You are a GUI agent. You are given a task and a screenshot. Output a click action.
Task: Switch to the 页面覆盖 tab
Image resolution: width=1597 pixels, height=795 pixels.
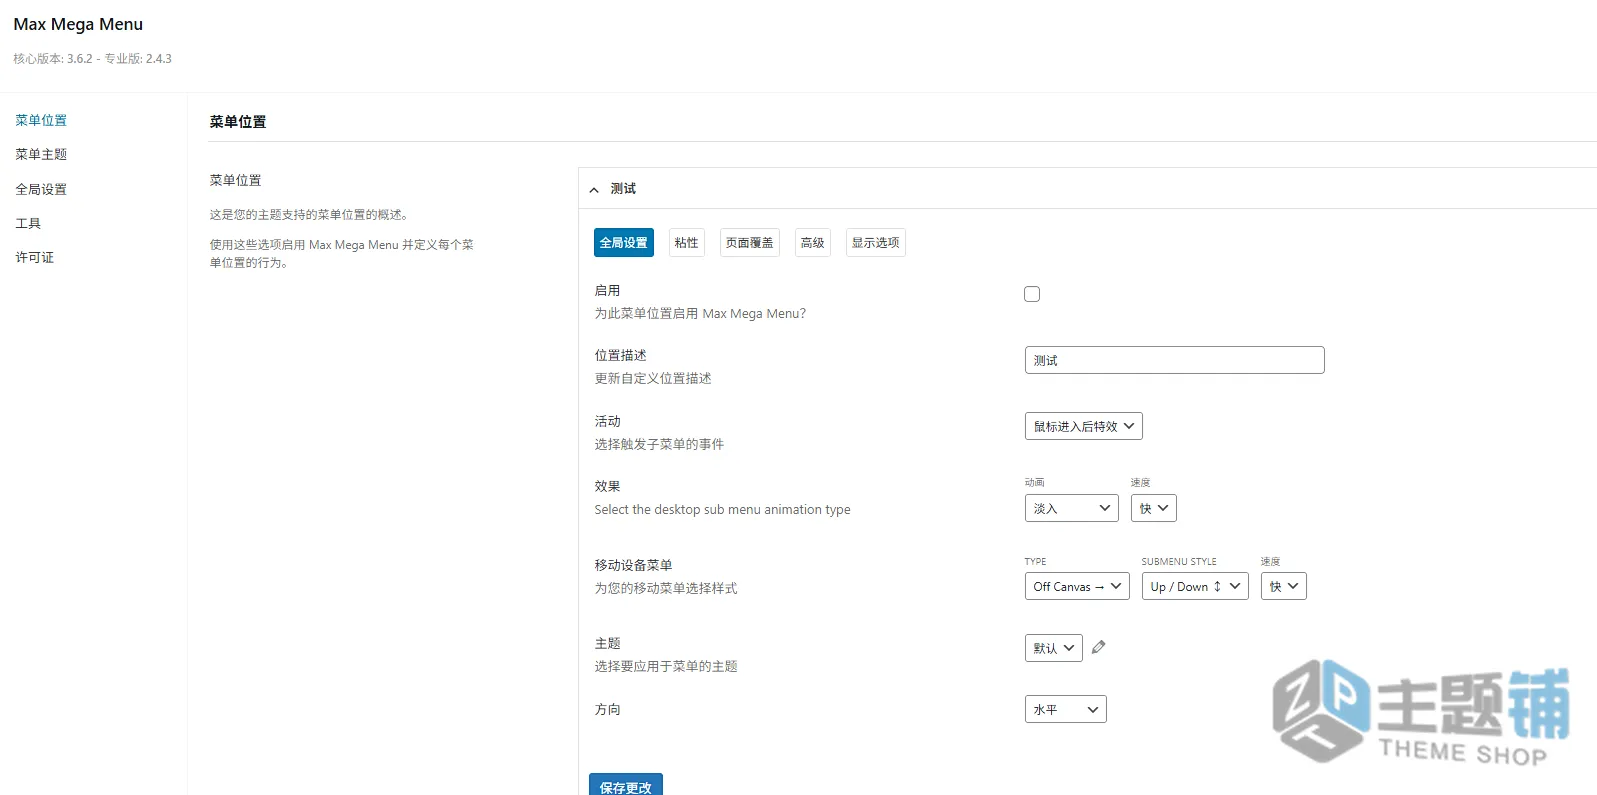750,243
